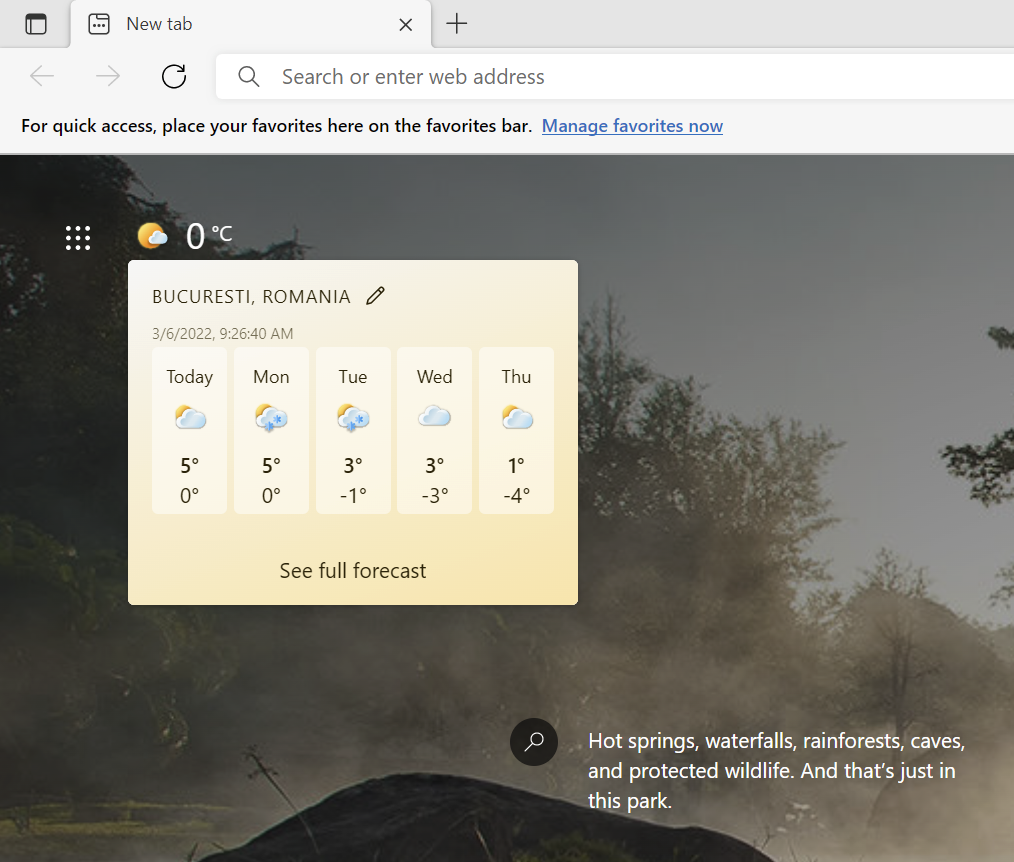The image size is (1014, 862).
Task: Click the address bar magnifier icon
Action: (249, 76)
